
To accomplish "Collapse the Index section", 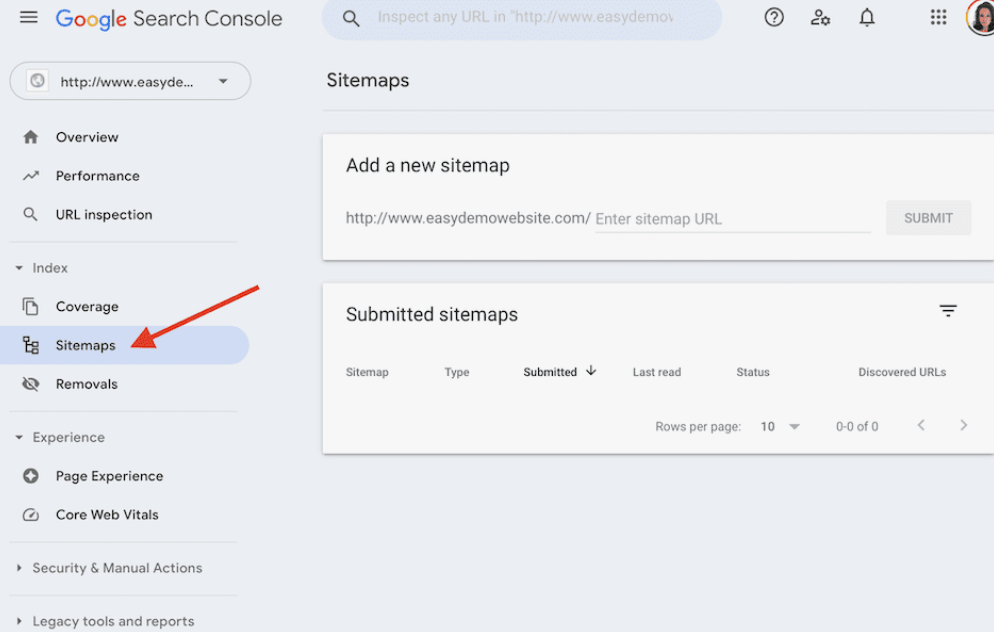I will pos(19,268).
